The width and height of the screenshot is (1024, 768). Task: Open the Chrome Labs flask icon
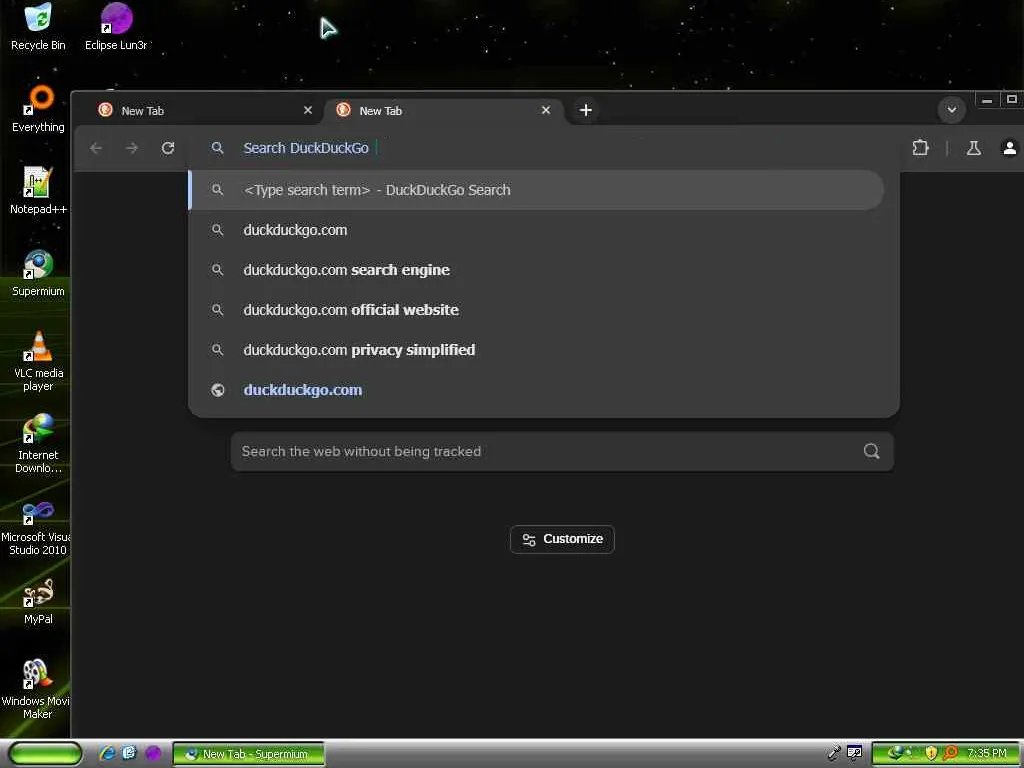(974, 148)
